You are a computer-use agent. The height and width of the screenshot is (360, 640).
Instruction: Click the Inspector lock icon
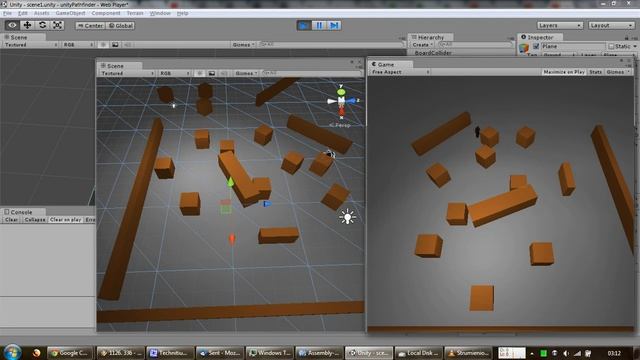pyautogui.click(x=627, y=38)
